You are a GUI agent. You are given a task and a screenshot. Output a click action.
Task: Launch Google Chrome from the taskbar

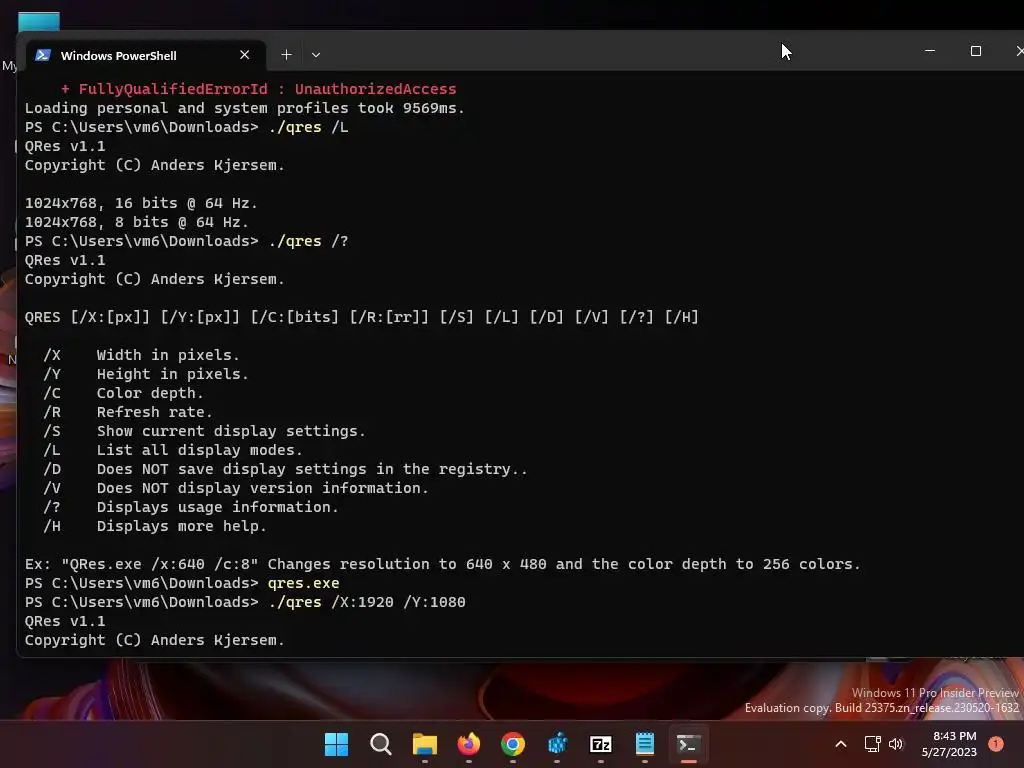pyautogui.click(x=513, y=744)
